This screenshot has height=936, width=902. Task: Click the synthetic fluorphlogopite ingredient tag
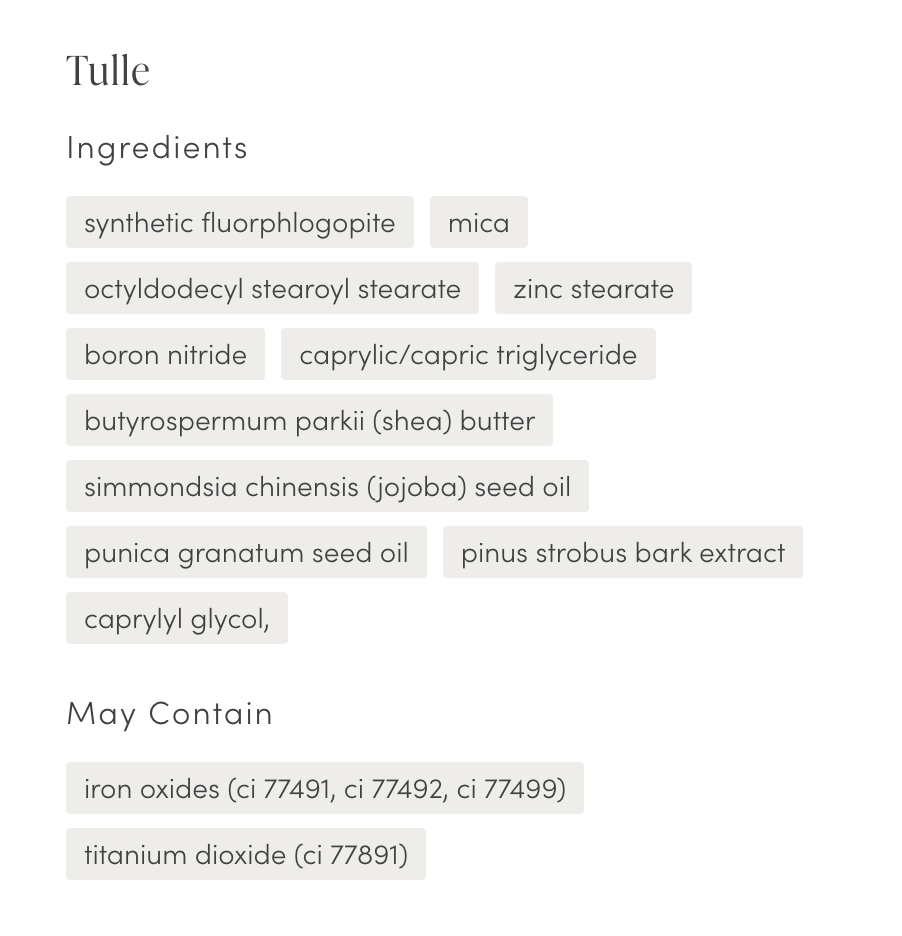click(x=239, y=222)
